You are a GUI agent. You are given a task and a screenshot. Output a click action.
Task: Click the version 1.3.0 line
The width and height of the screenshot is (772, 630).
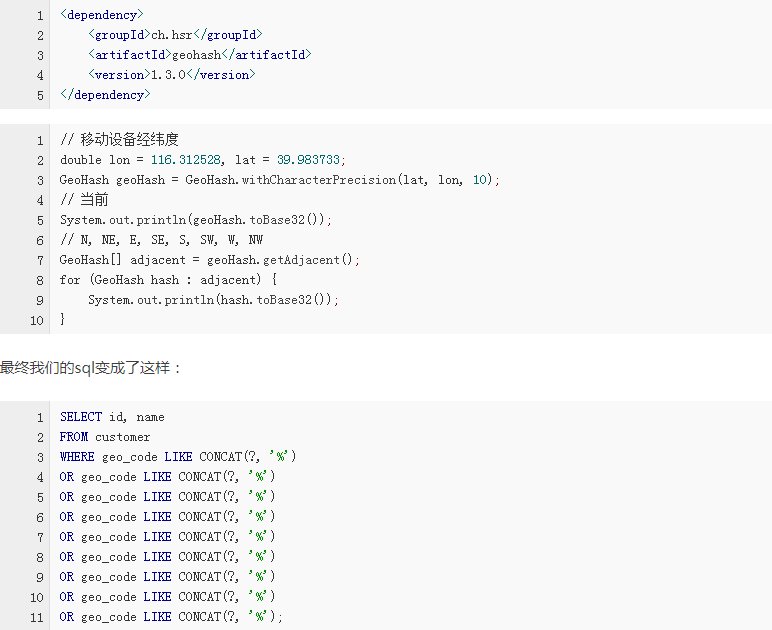(172, 75)
